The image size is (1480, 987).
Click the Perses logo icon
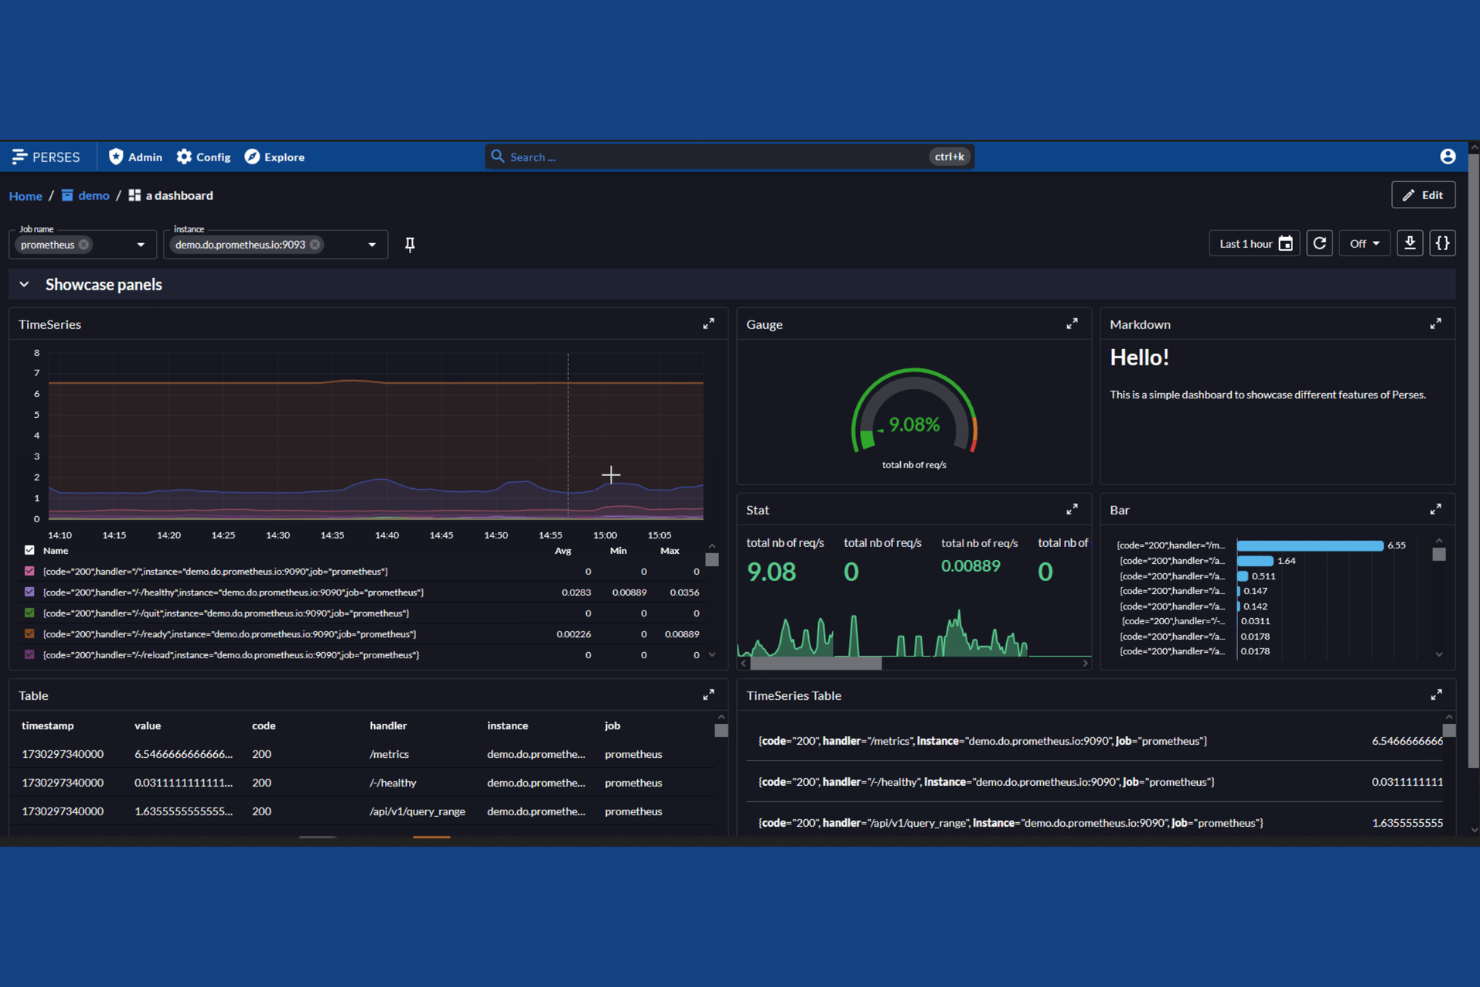pos(20,156)
